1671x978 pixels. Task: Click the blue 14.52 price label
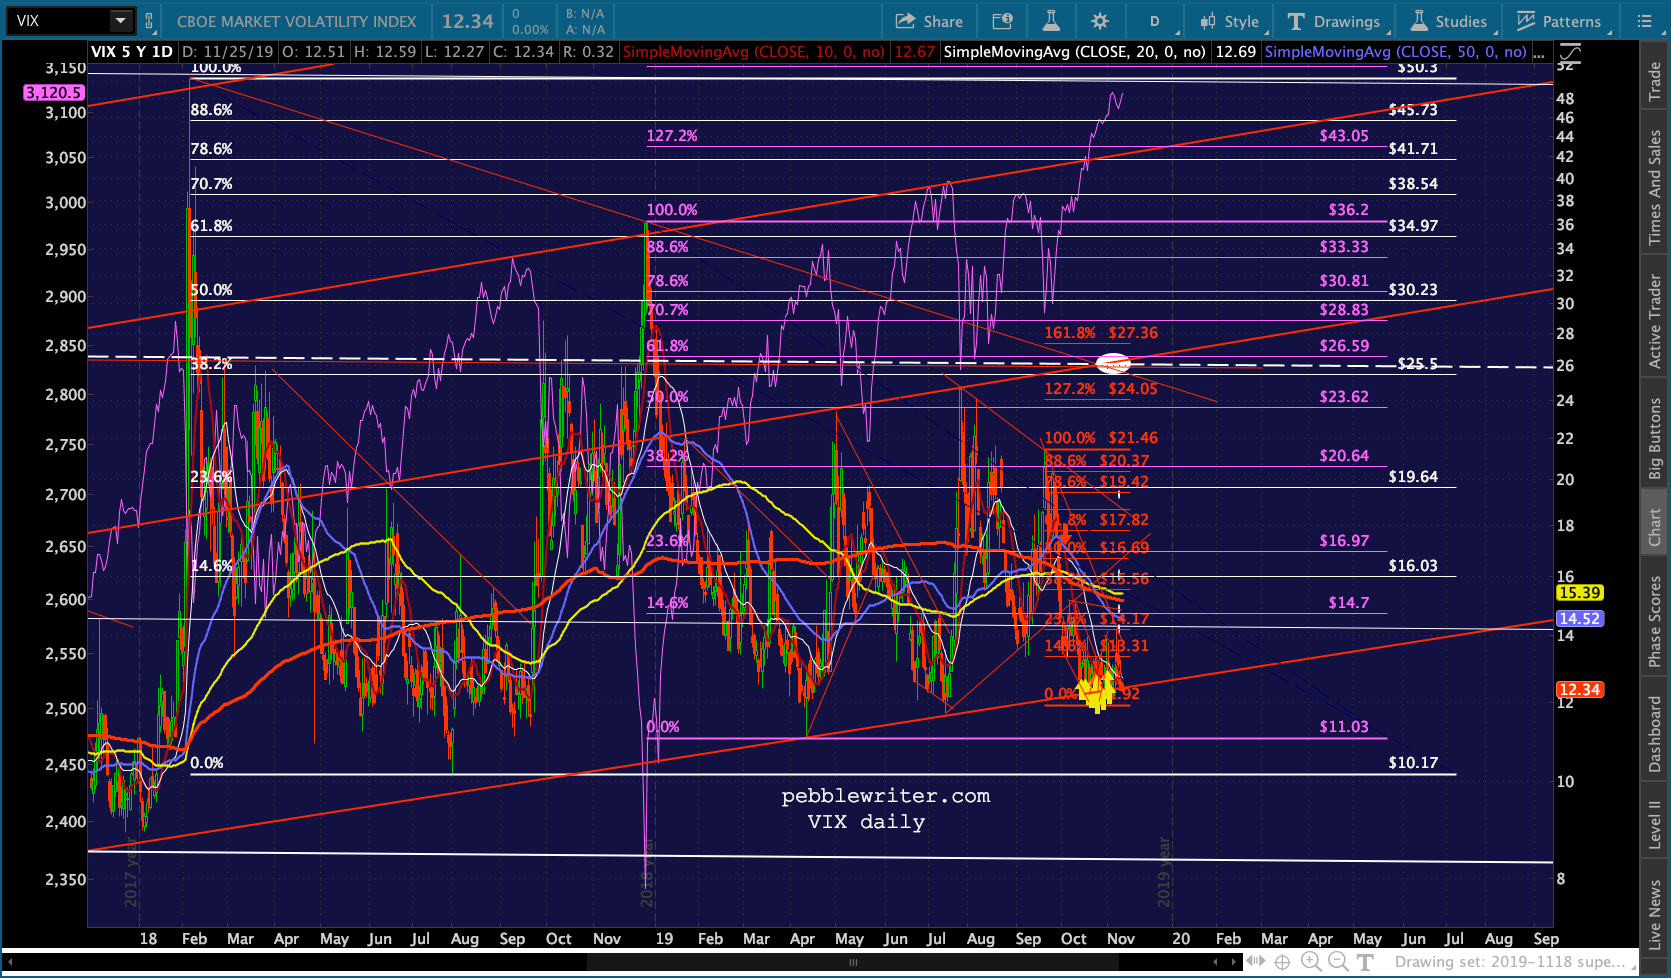tap(1580, 619)
